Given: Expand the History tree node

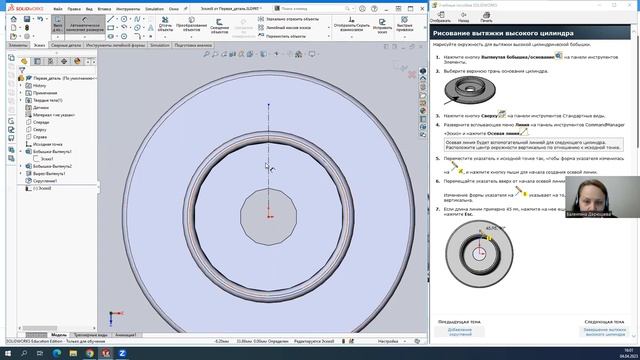Looking at the screenshot, I should [21, 86].
